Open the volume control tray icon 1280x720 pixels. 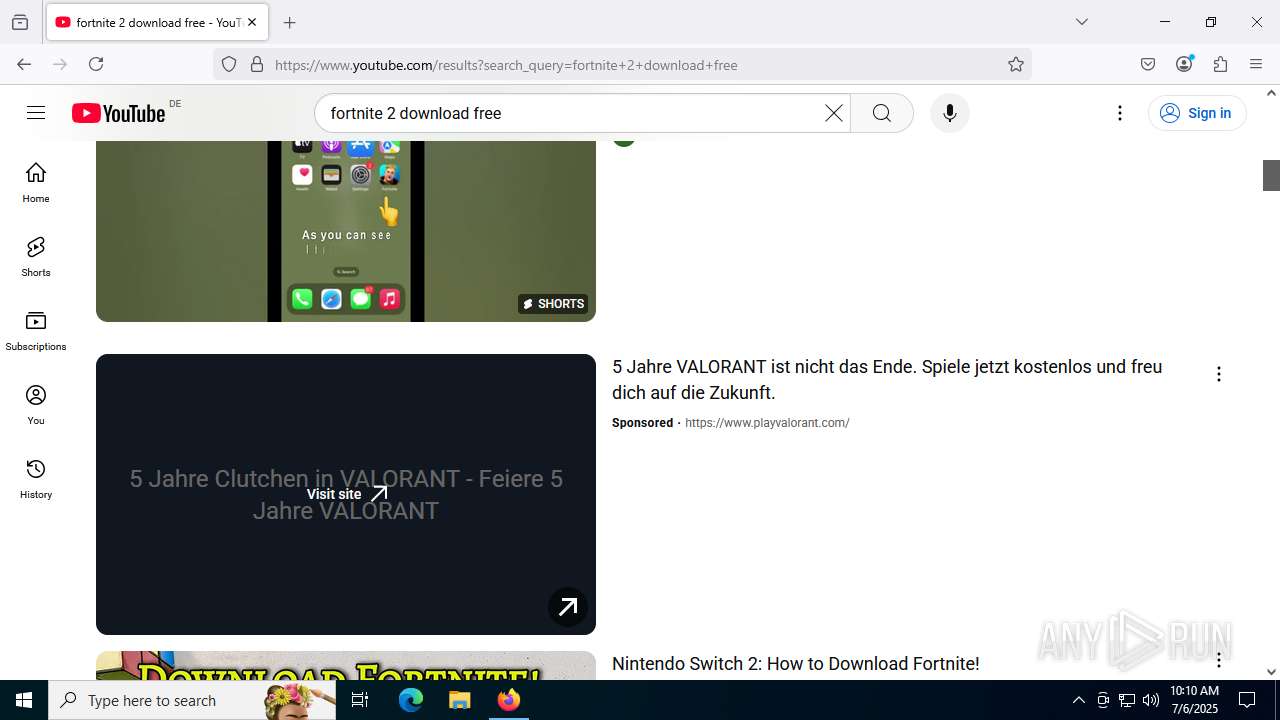(x=1150, y=700)
